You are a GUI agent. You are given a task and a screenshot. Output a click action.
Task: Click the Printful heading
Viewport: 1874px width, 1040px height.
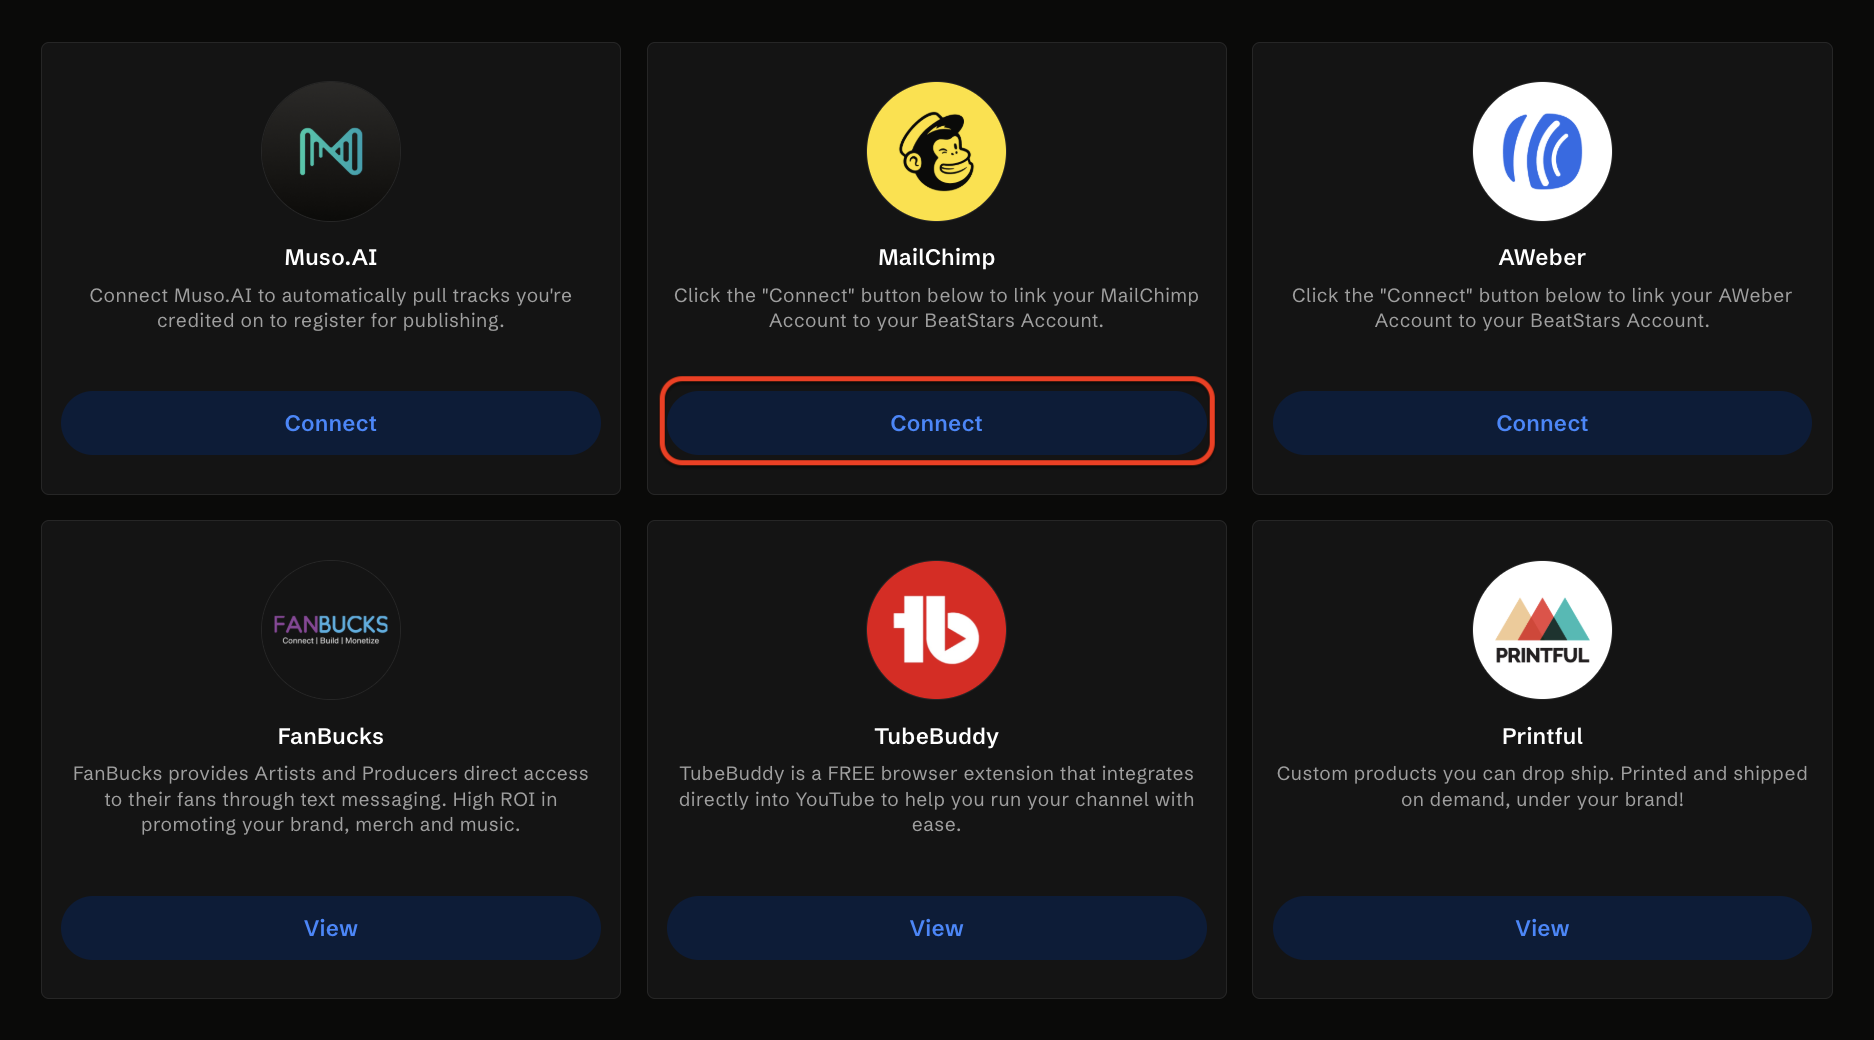(1542, 736)
